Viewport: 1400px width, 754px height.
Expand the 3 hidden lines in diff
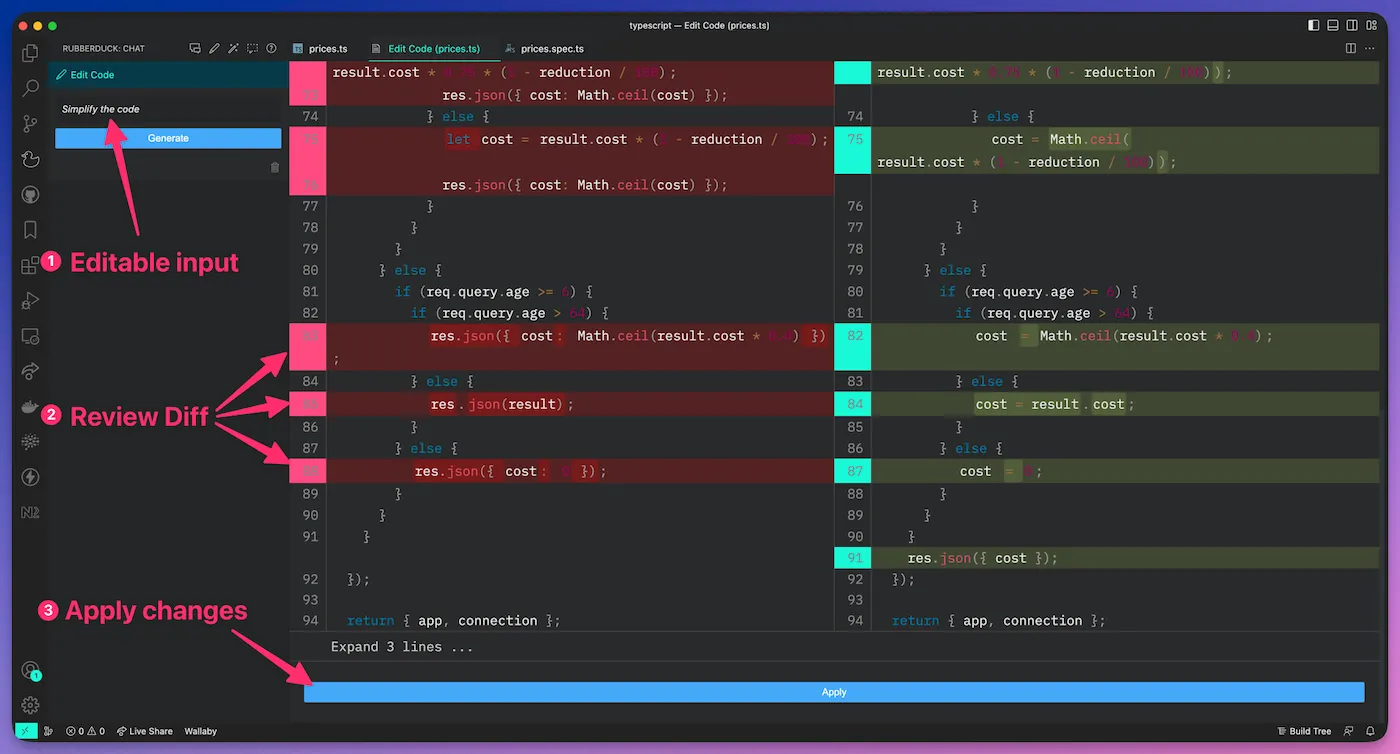(401, 647)
